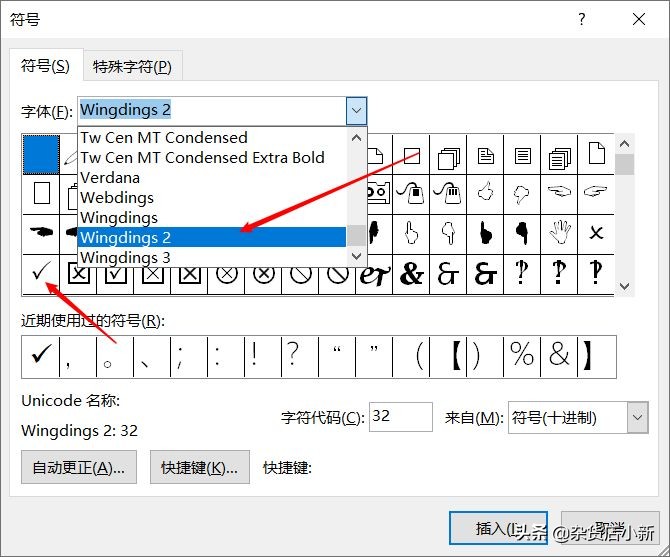This screenshot has width=670, height=557.
Task: Choose Tw Cen MT Condensed Extra Bold font
Action: (x=212, y=157)
